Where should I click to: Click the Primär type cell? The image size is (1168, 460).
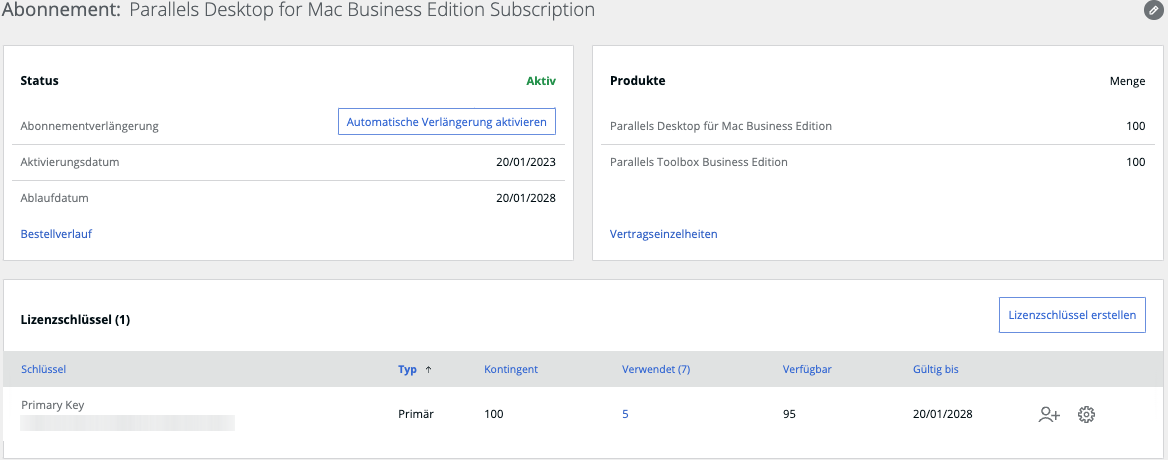tap(416, 414)
